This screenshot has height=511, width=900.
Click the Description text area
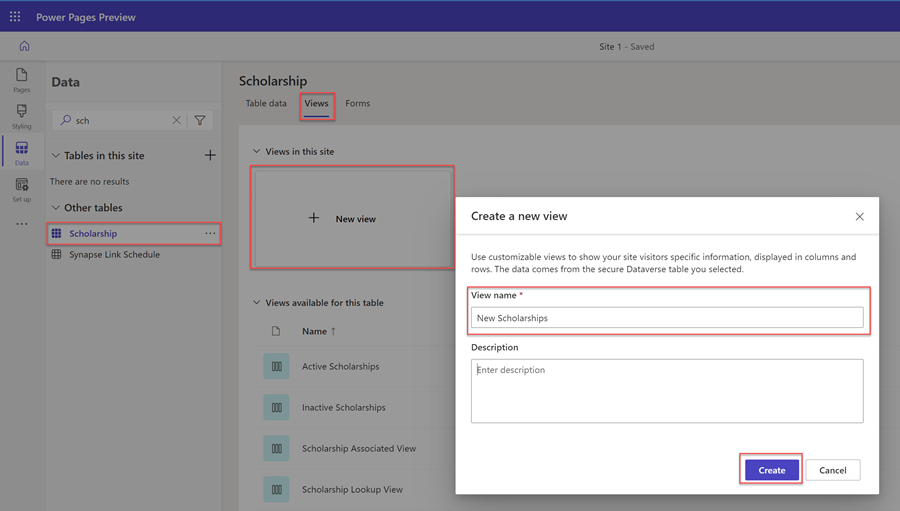tap(667, 391)
